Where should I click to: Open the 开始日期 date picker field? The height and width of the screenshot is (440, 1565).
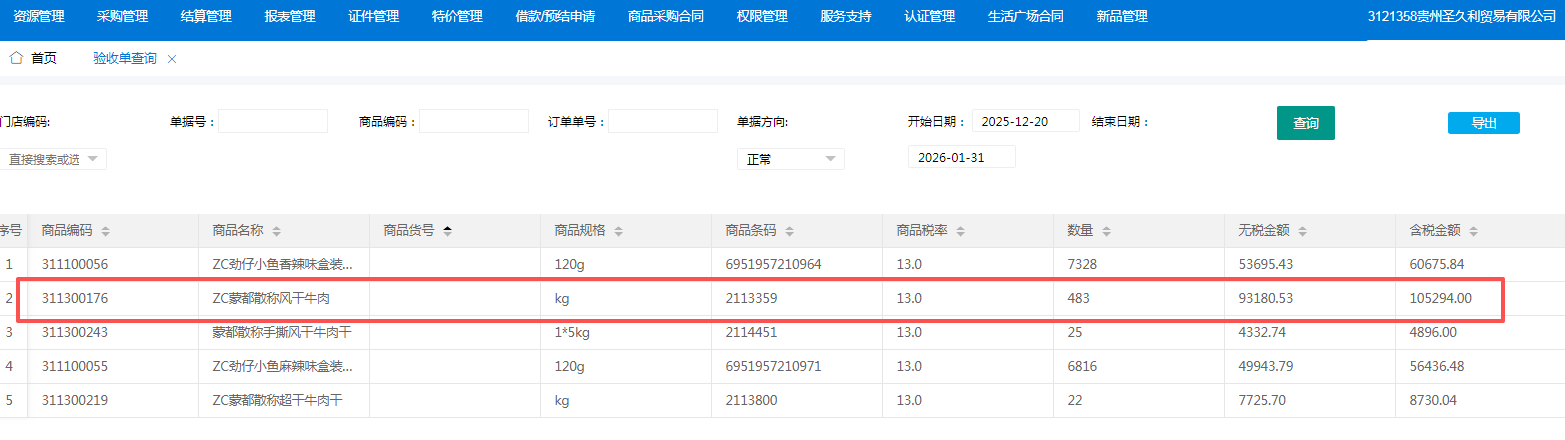pos(1025,121)
